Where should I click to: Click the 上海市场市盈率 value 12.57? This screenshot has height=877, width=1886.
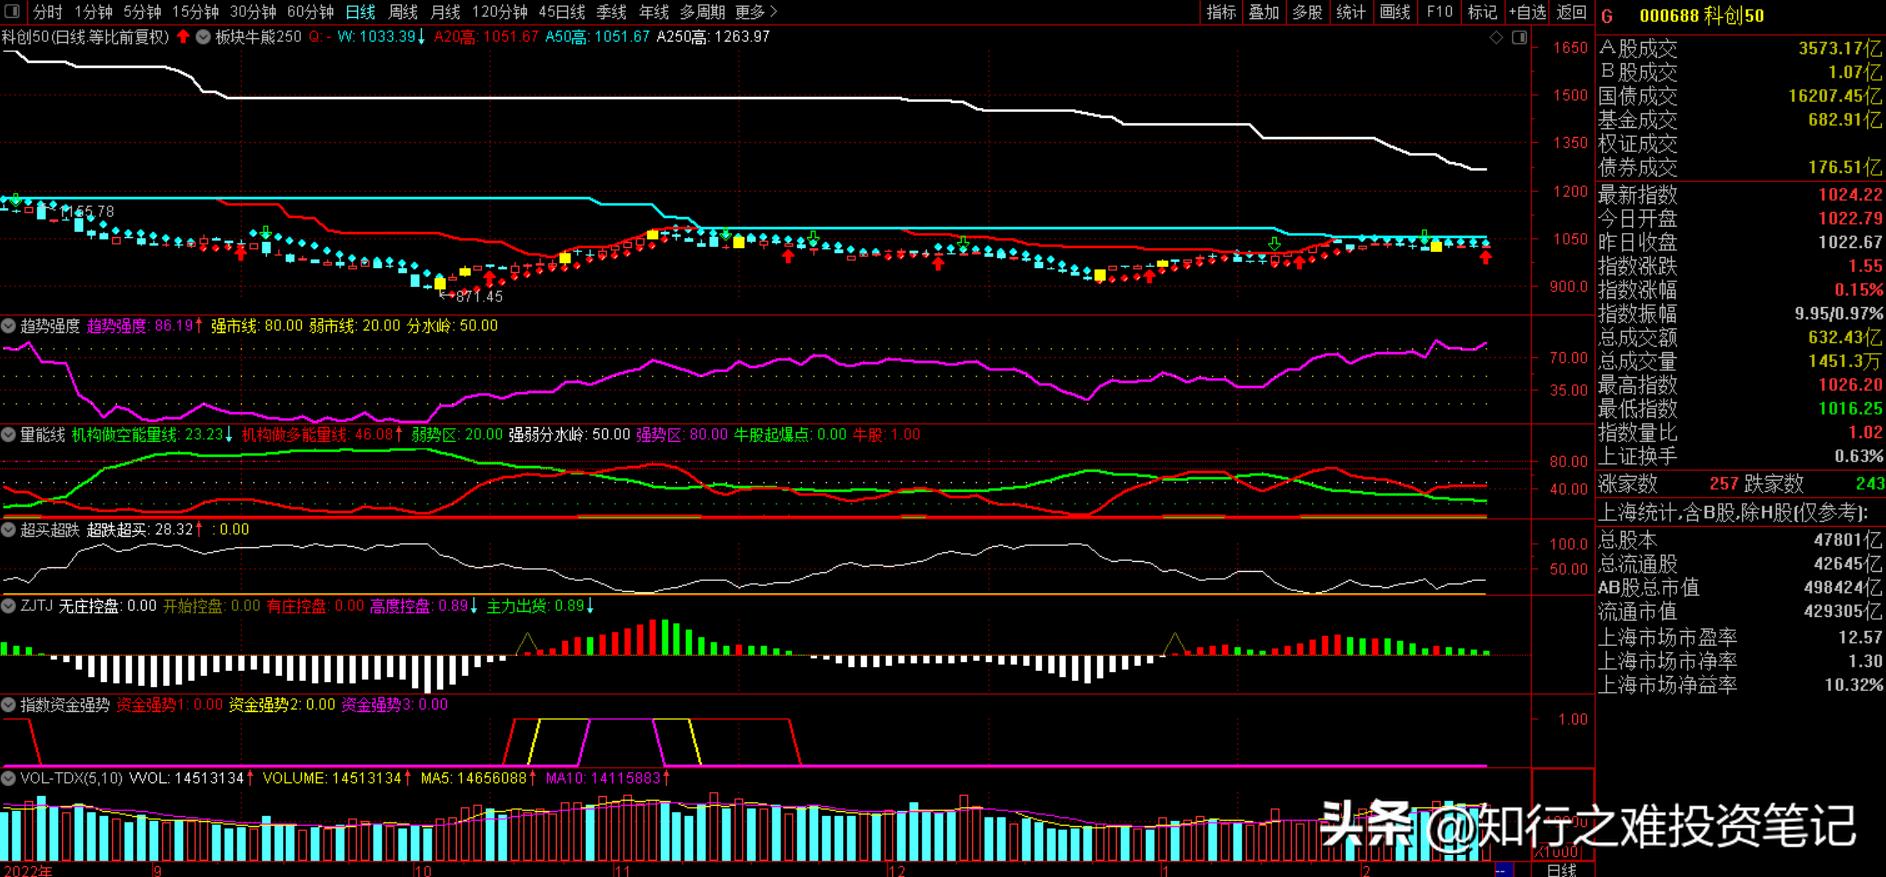coord(1860,637)
